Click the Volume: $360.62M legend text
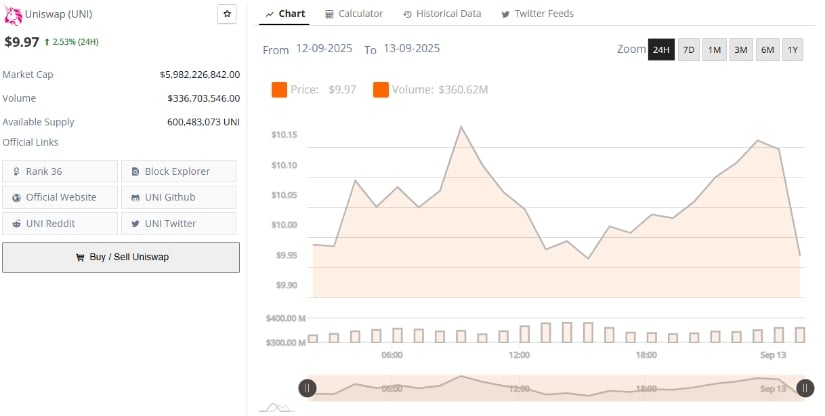825x416 pixels. click(440, 90)
